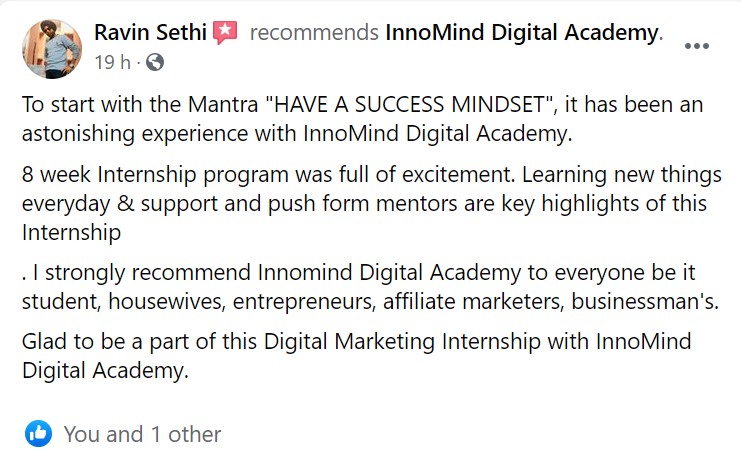Open the three-dot post options menu
Screen dimensions: 741x466
(697, 46)
